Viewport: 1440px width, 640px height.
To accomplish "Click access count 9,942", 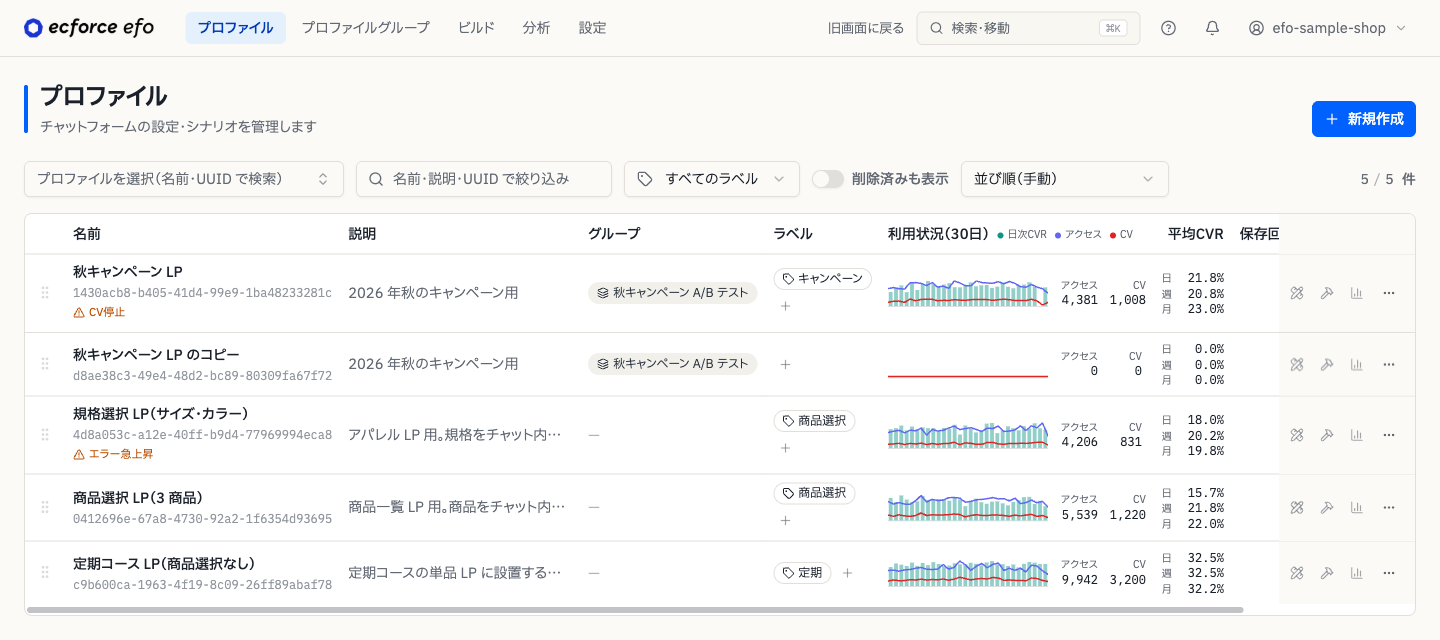I will click(x=1080, y=580).
